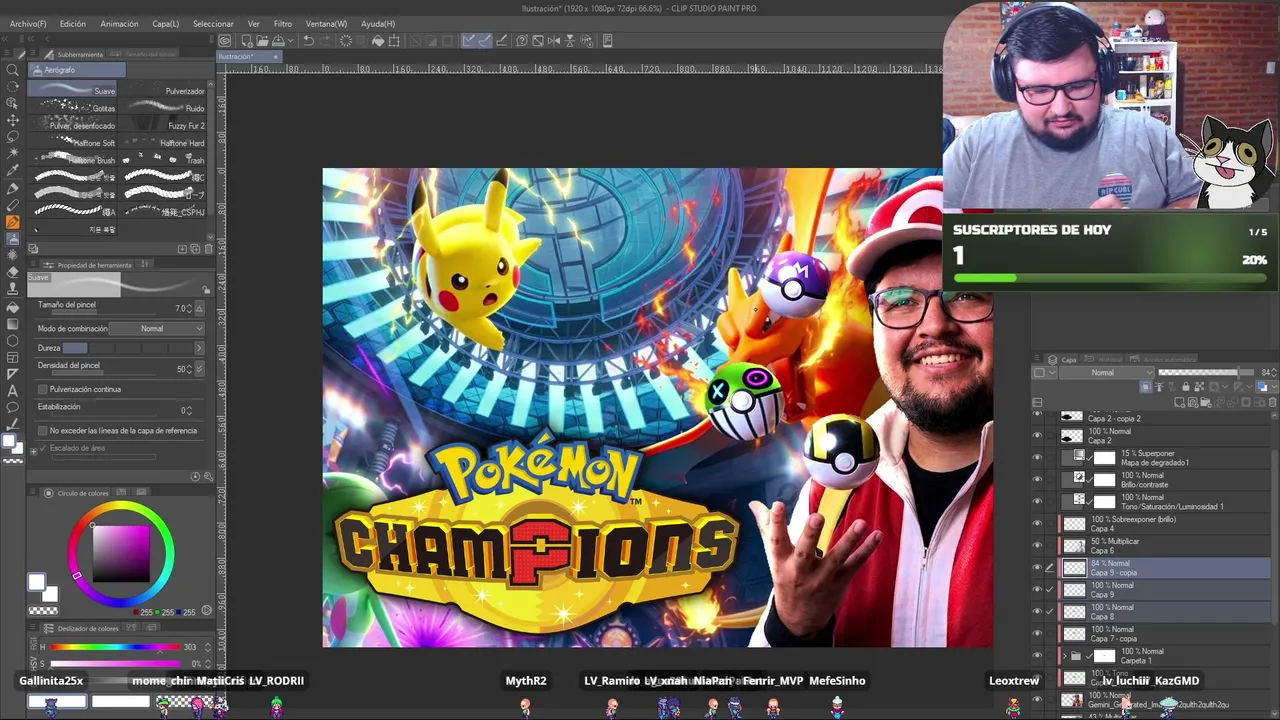Hide the Carpeta 1 folder
This screenshot has width=1280, height=720.
(1037, 656)
